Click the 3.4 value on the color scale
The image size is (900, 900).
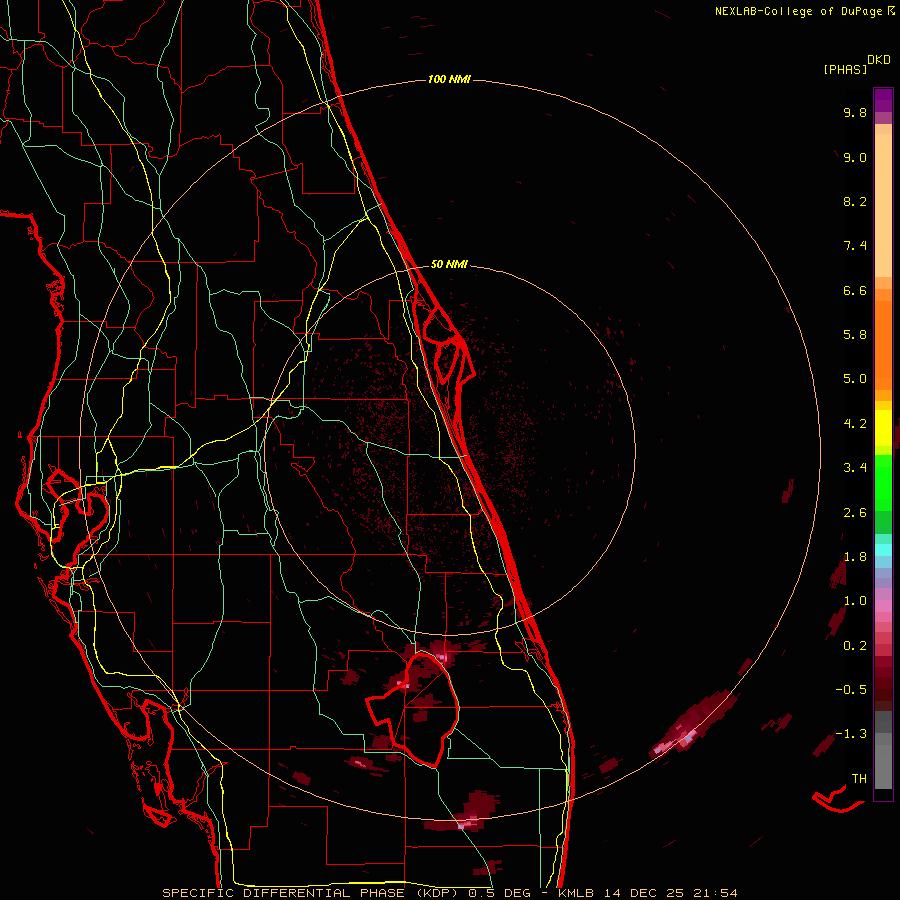click(855, 468)
